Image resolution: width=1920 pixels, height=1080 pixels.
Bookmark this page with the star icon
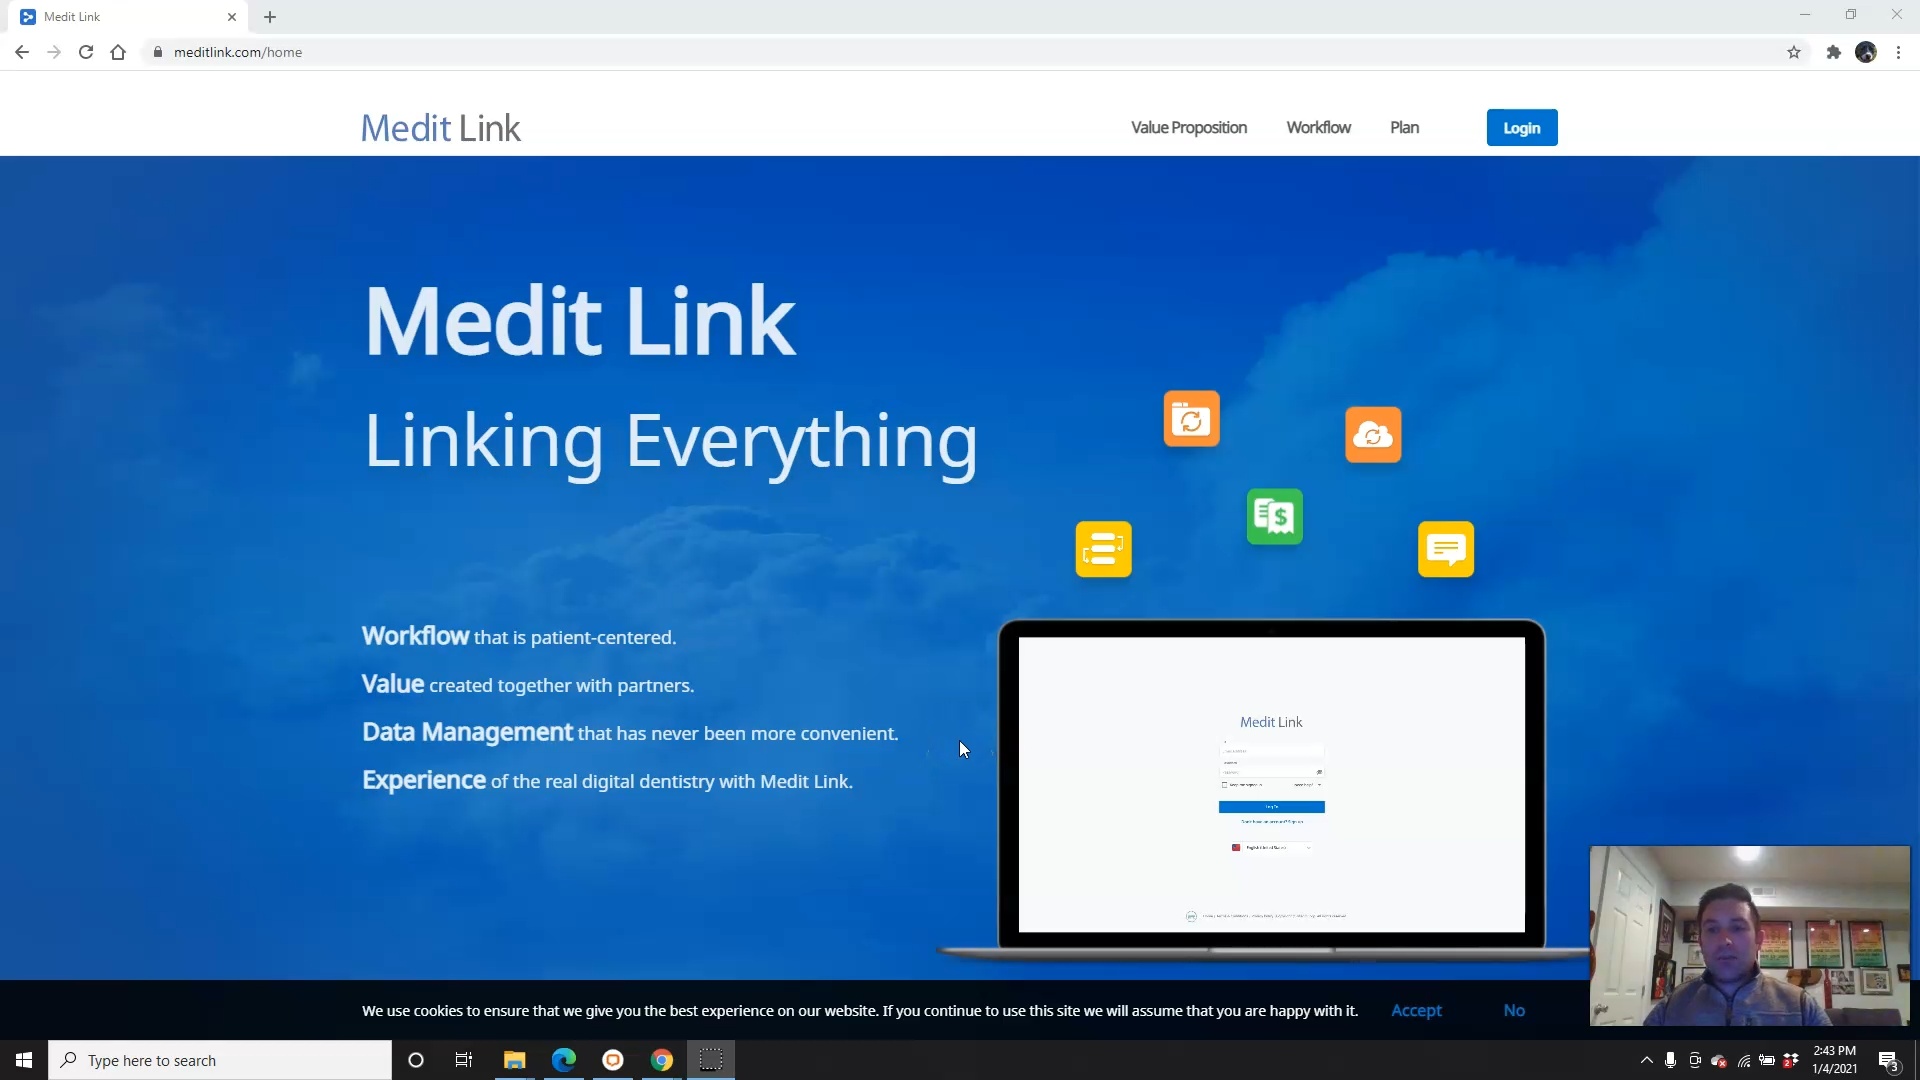[x=1794, y=52]
